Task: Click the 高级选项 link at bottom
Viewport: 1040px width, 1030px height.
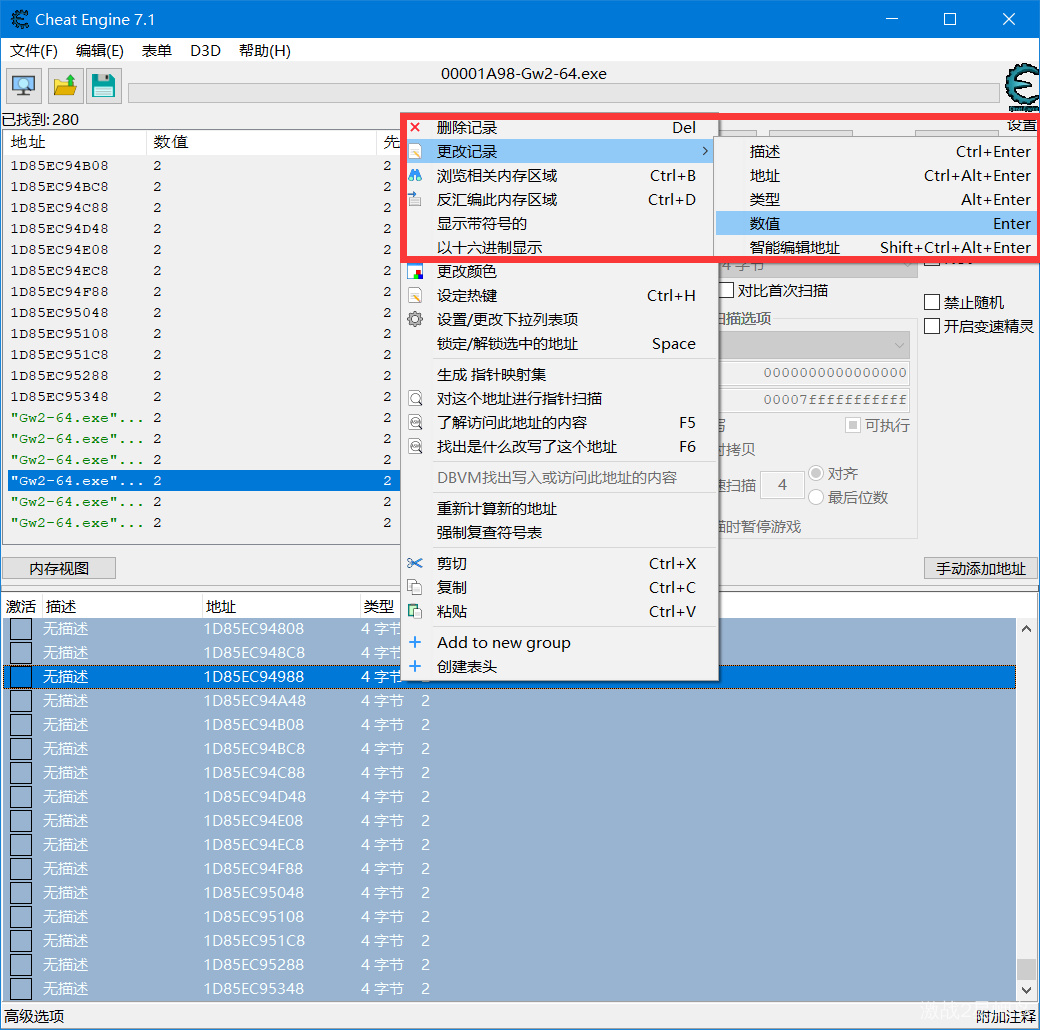Action: point(34,1016)
